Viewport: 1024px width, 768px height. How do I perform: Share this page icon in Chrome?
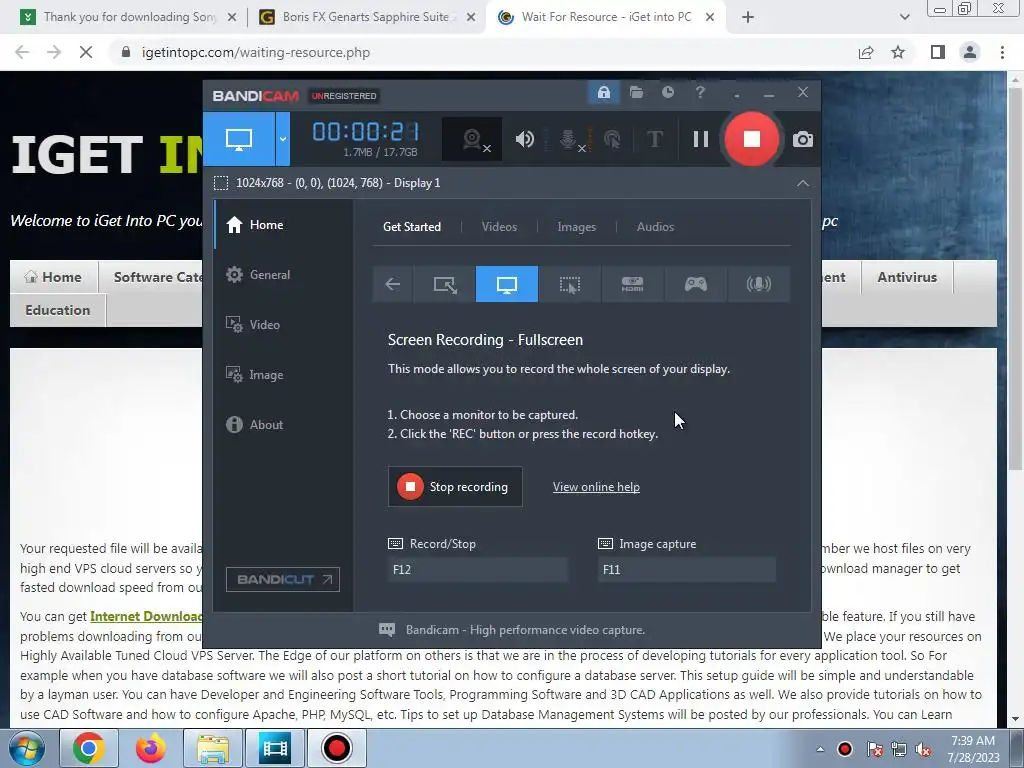coord(866,52)
